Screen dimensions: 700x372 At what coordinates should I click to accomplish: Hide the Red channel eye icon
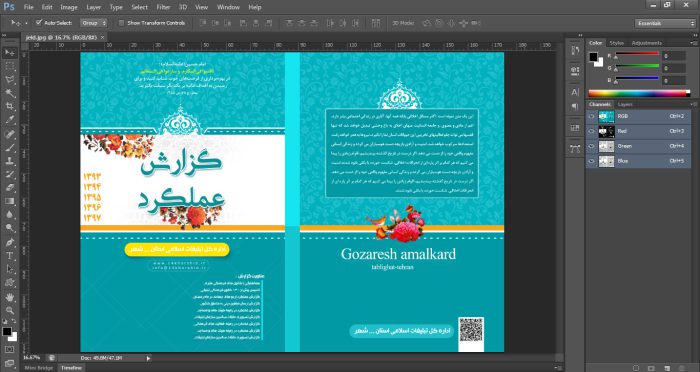(592, 131)
